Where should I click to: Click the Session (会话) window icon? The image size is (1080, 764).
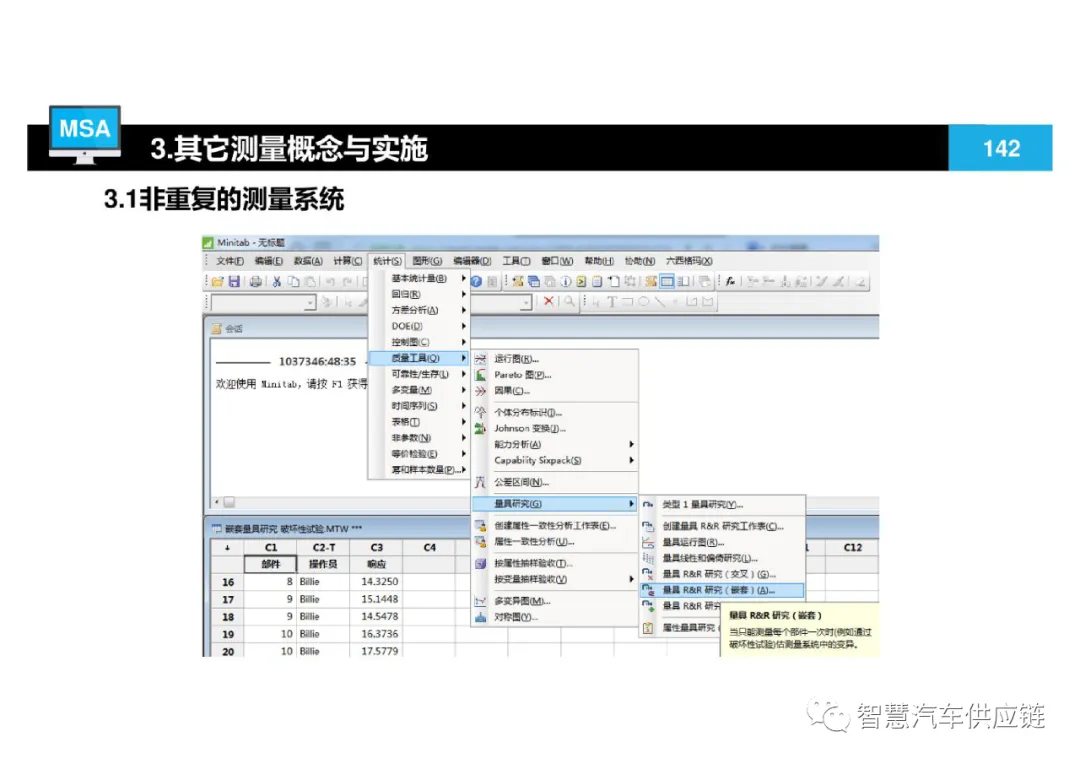(x=217, y=329)
